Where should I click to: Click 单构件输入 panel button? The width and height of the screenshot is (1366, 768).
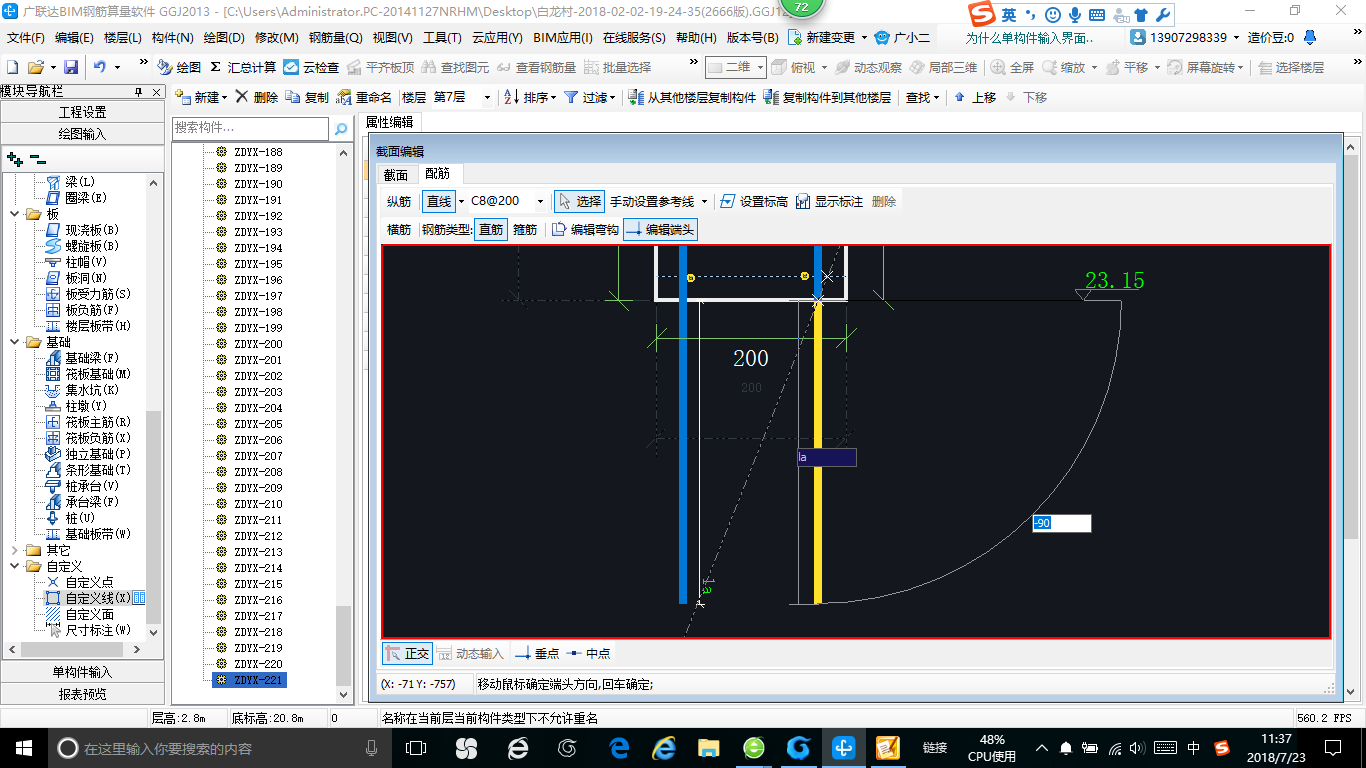tap(82, 672)
